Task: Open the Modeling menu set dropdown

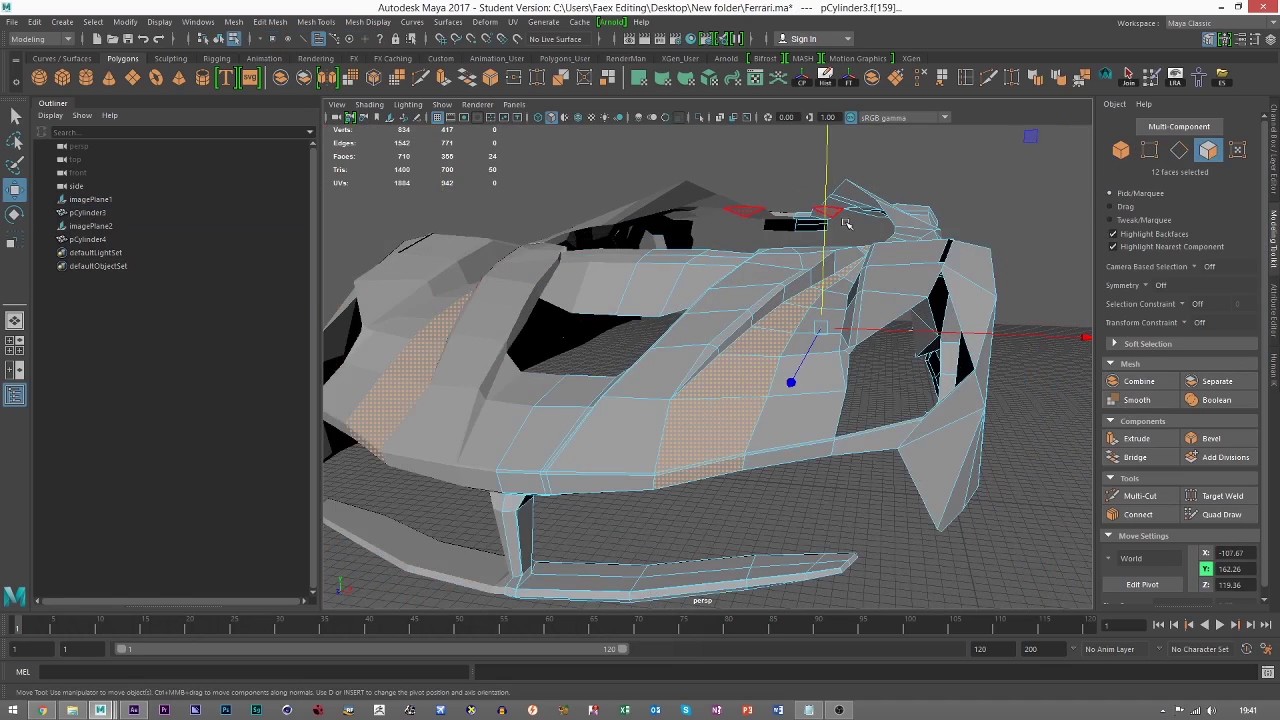Action: [x=40, y=39]
